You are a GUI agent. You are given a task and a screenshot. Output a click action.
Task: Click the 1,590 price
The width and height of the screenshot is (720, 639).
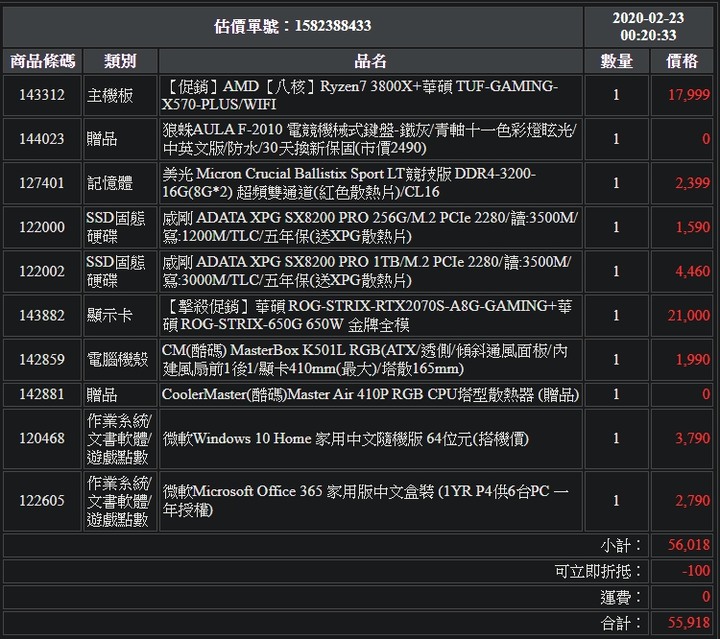[692, 227]
